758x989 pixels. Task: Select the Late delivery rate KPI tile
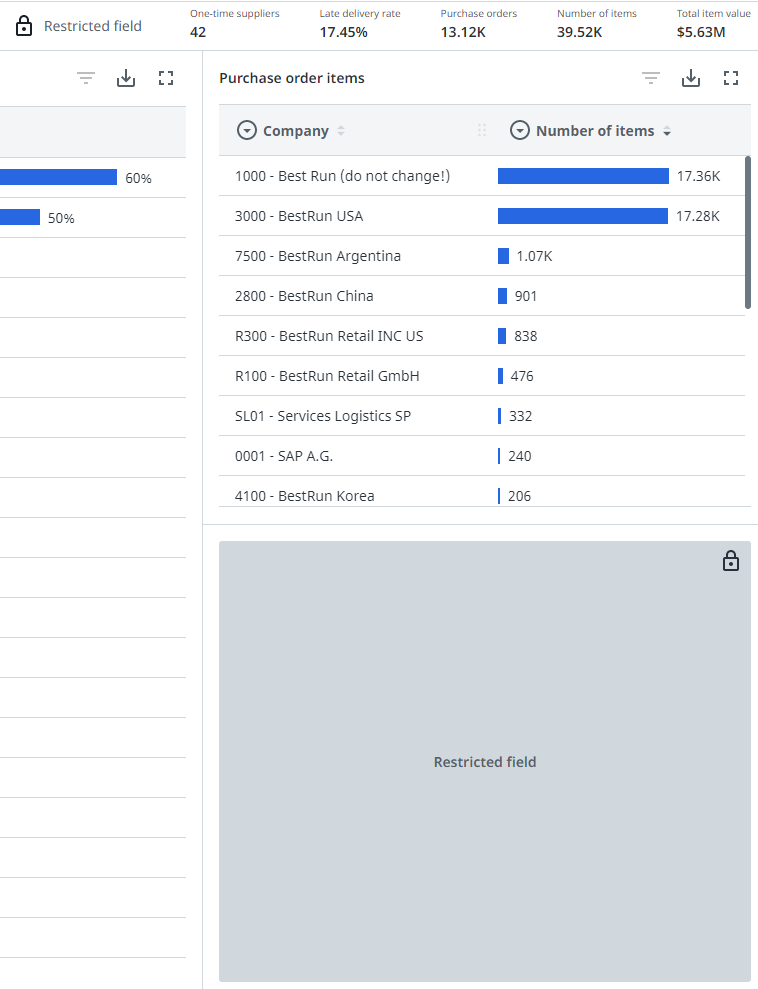[359, 24]
